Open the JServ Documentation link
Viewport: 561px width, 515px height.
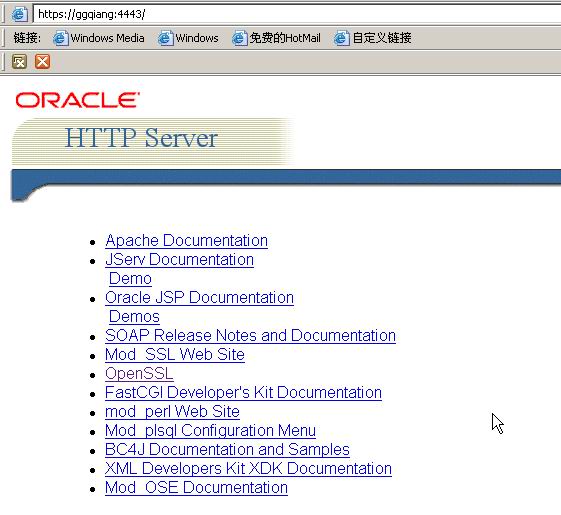click(x=180, y=259)
